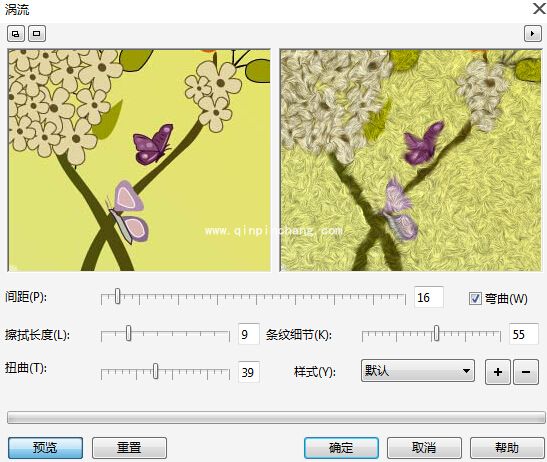Click the 条纹细节(K): label
Image resolution: width=547 pixels, height=462 pixels.
pyautogui.click(x=299, y=335)
